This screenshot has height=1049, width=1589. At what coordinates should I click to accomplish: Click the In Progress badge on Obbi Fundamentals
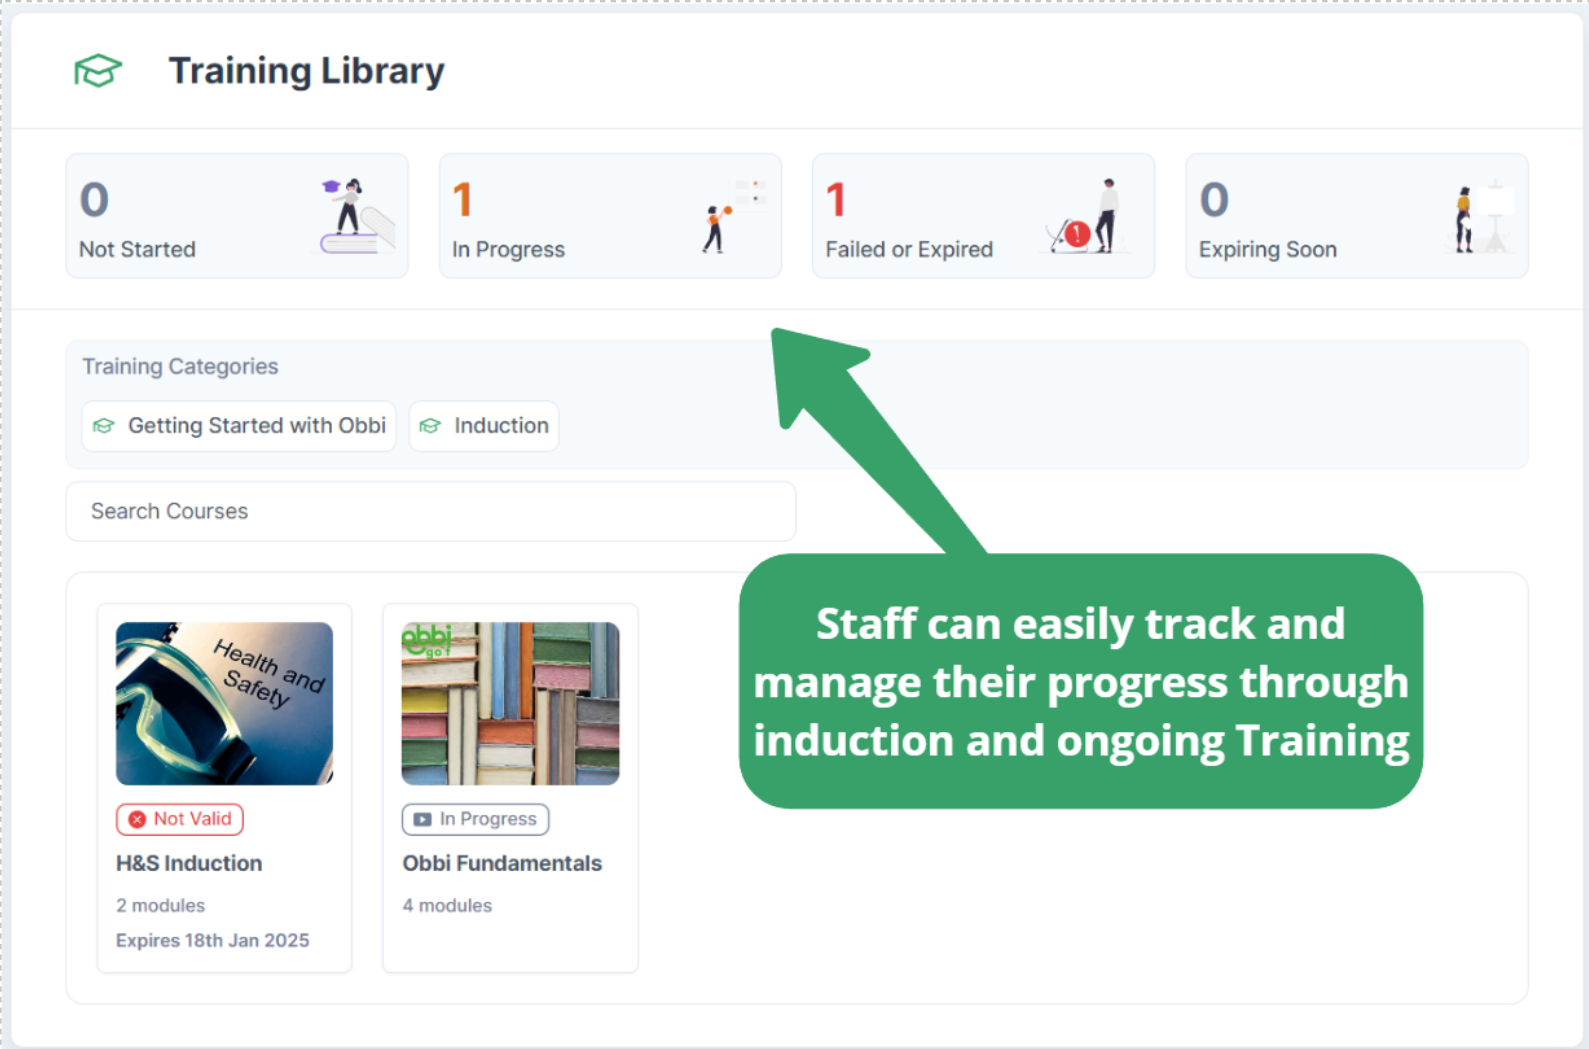pyautogui.click(x=475, y=819)
